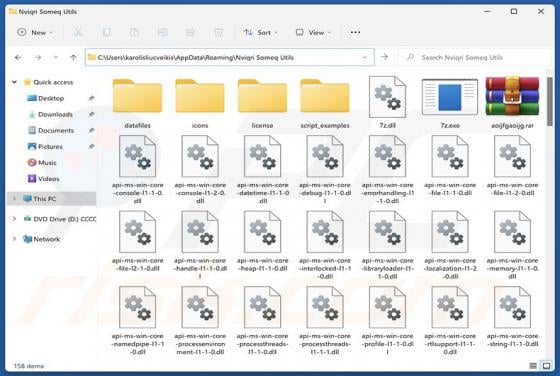Select the aoijfgaoijg.rar archive icon

click(512, 96)
